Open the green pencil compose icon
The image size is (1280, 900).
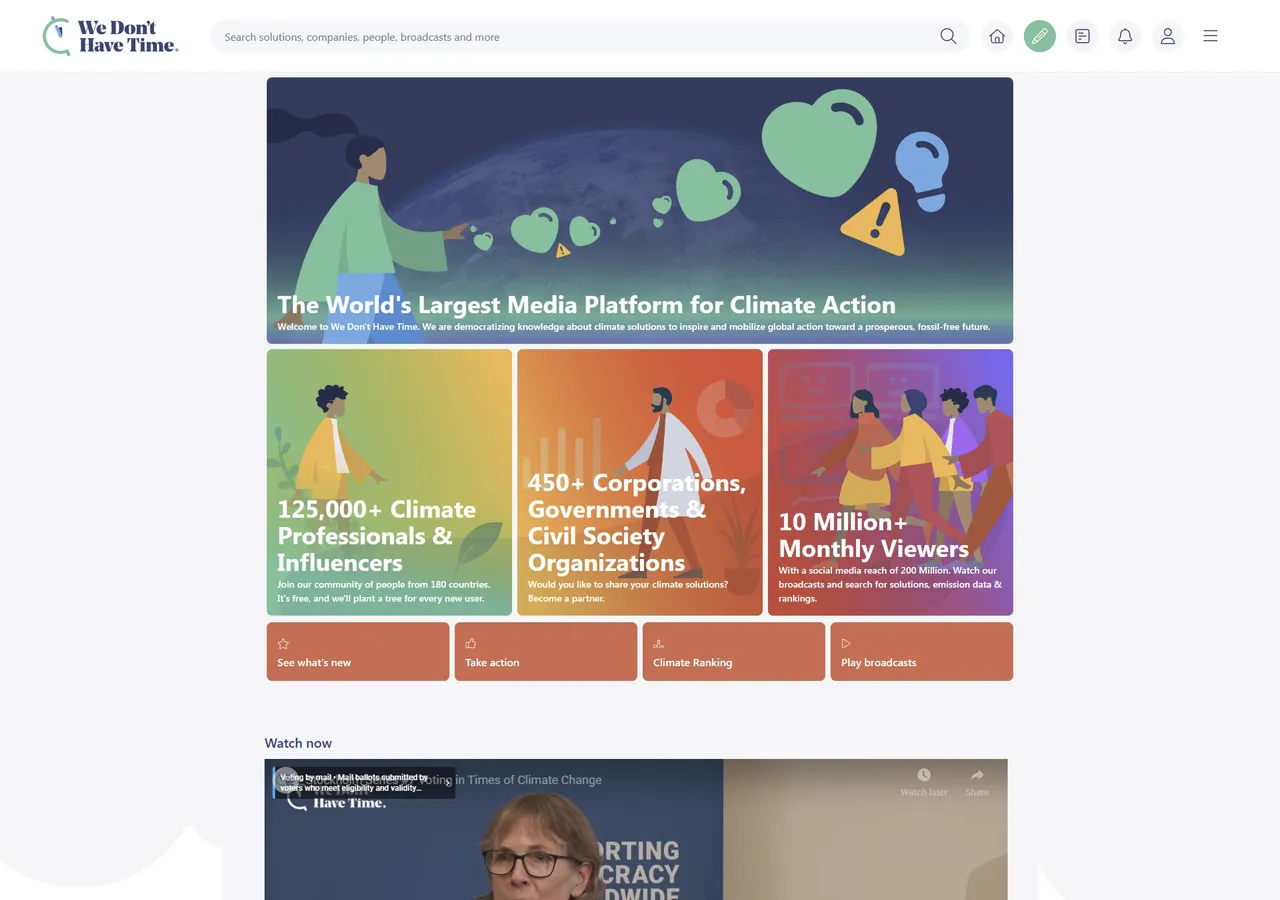click(x=1040, y=36)
